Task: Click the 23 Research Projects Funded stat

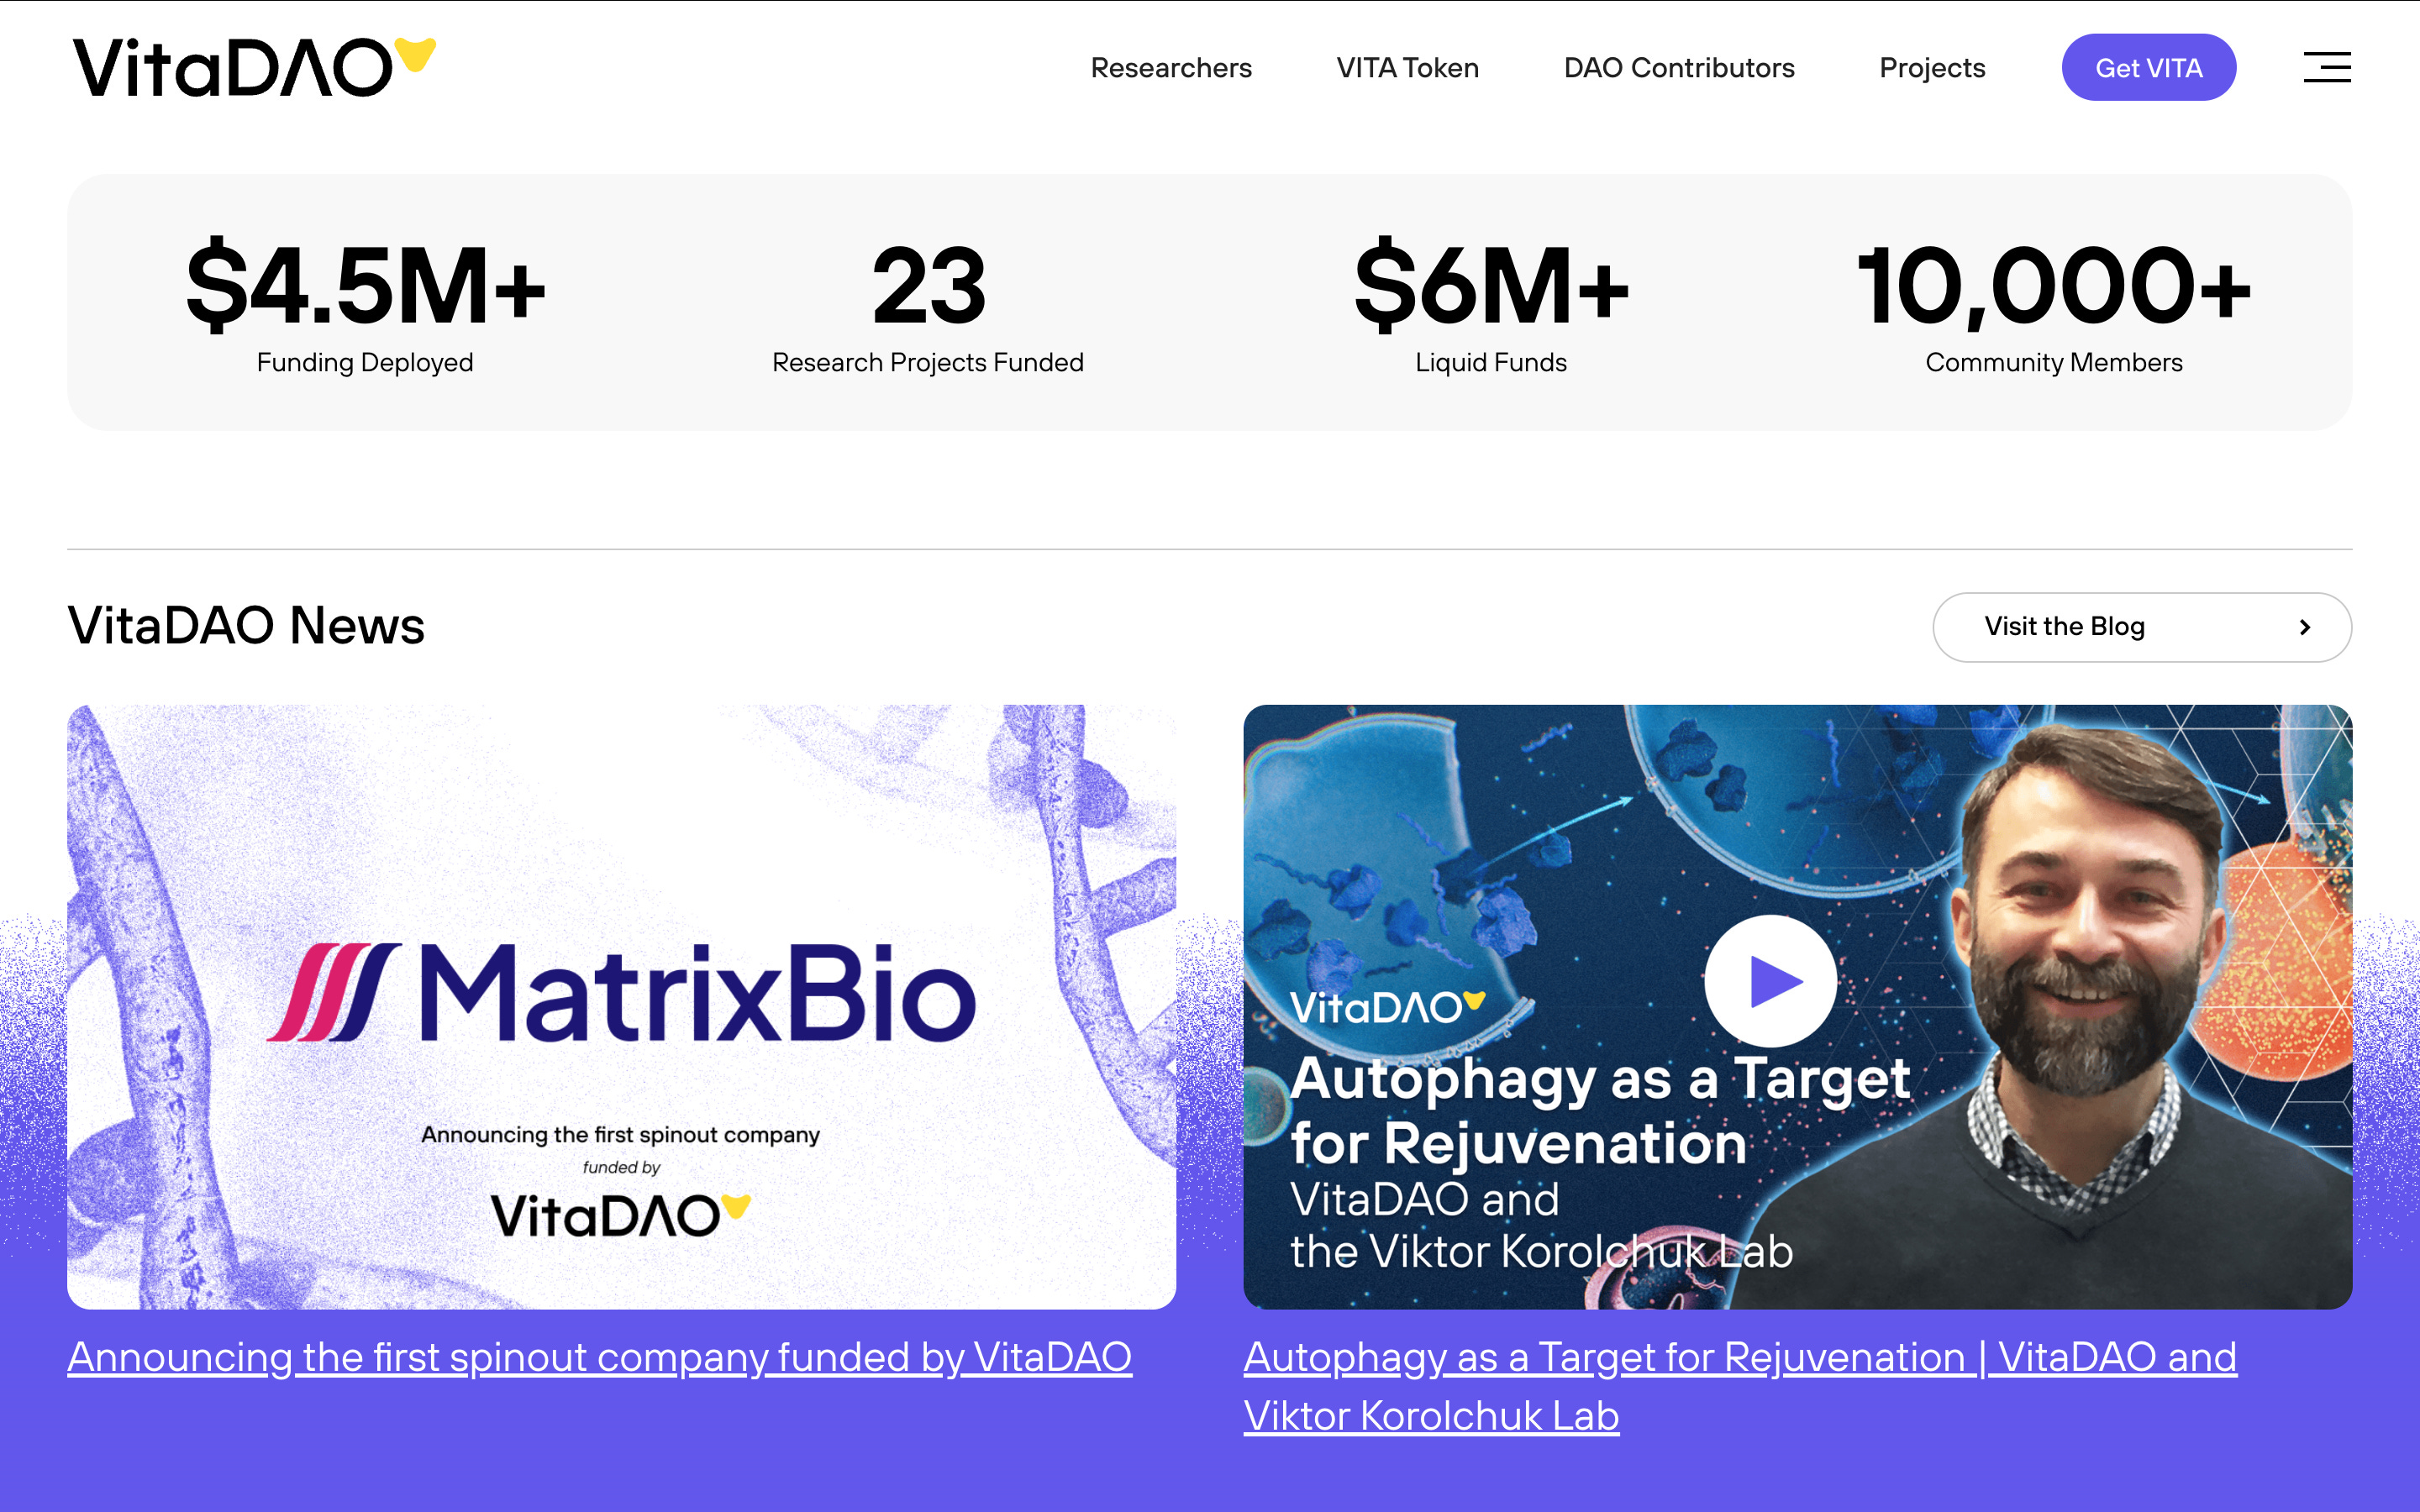Action: [928, 305]
